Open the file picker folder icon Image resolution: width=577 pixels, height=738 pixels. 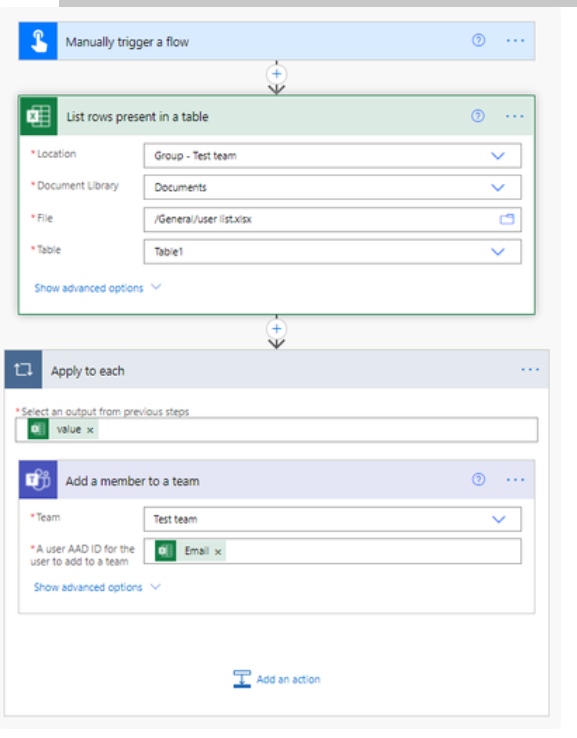point(507,219)
